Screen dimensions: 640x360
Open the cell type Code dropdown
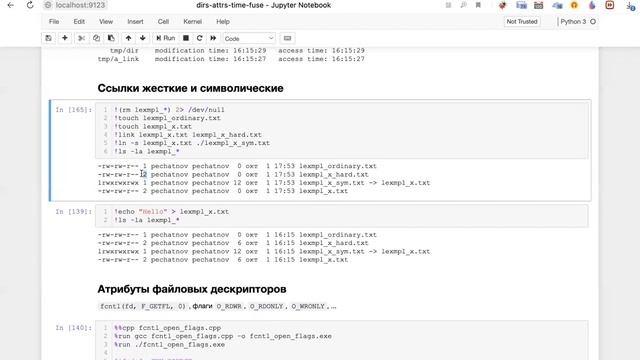(x=249, y=38)
